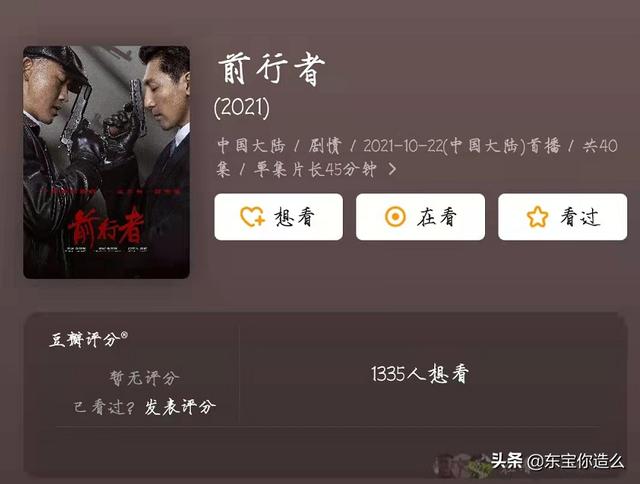Open the metadata line with 2021-10-22 premiere date

(417, 158)
